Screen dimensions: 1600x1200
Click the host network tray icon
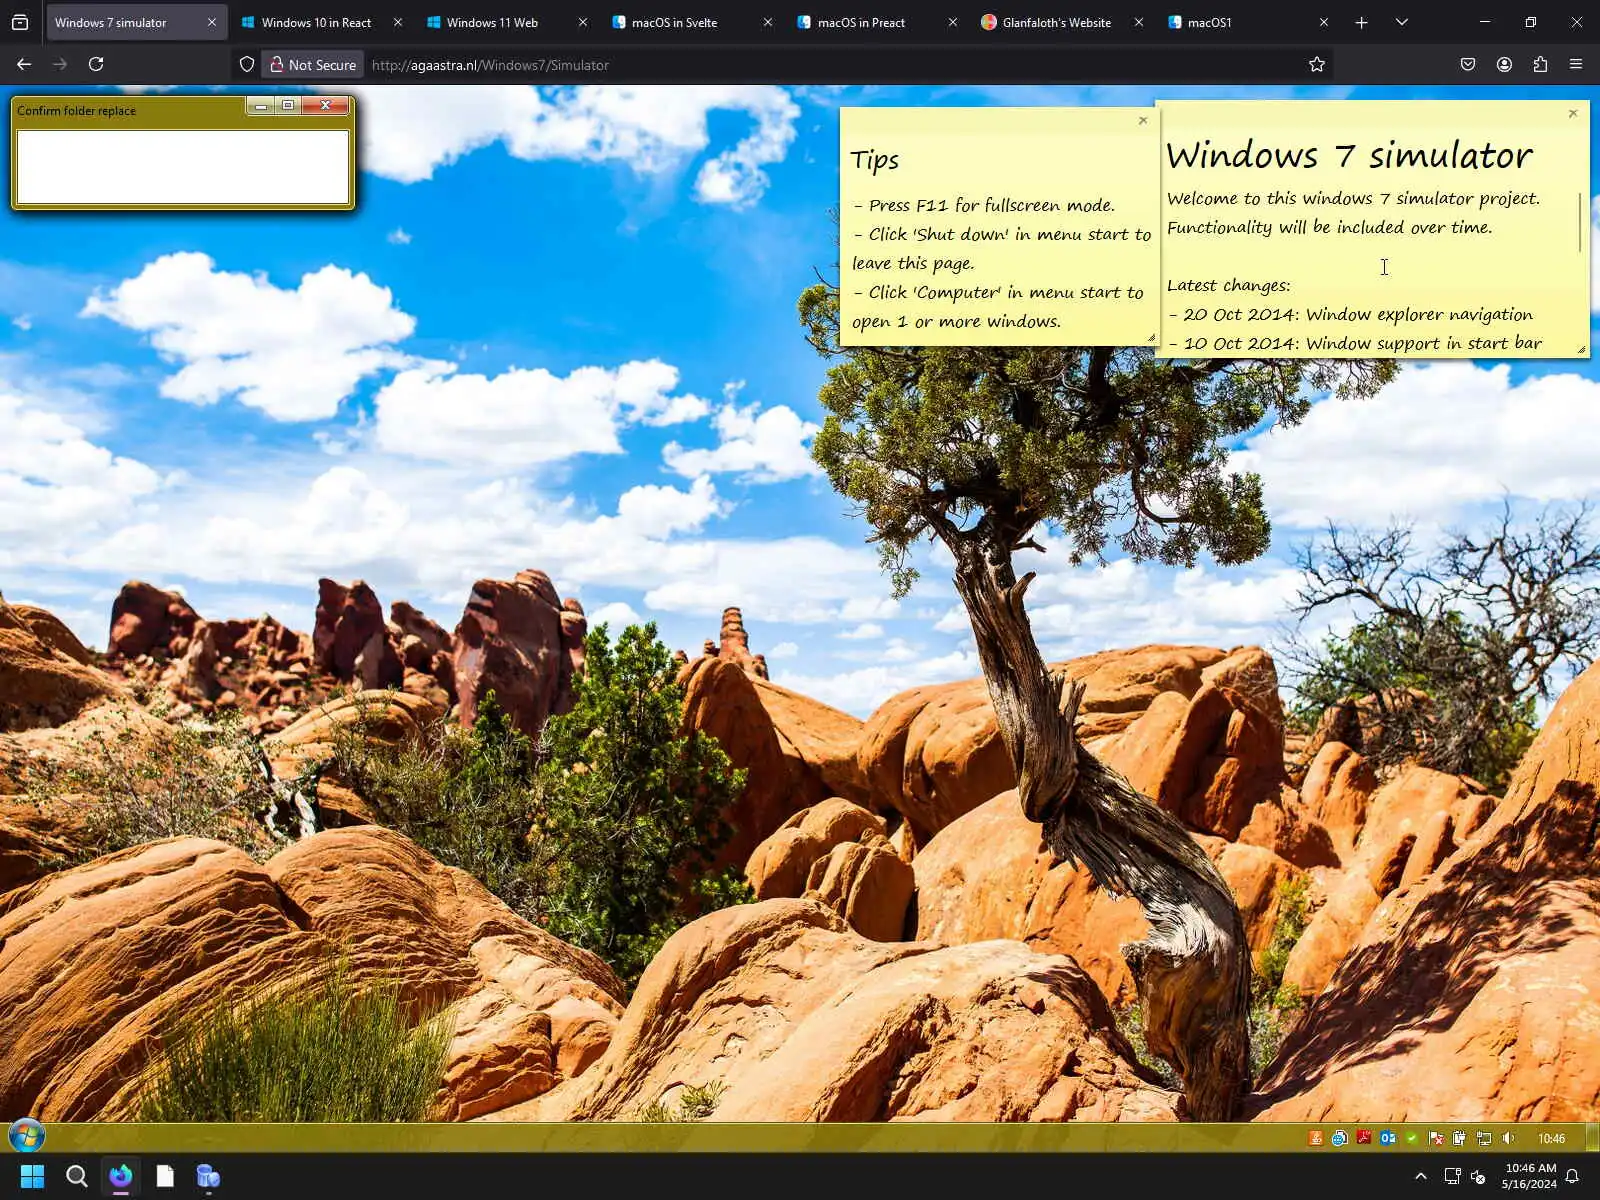tap(1453, 1176)
